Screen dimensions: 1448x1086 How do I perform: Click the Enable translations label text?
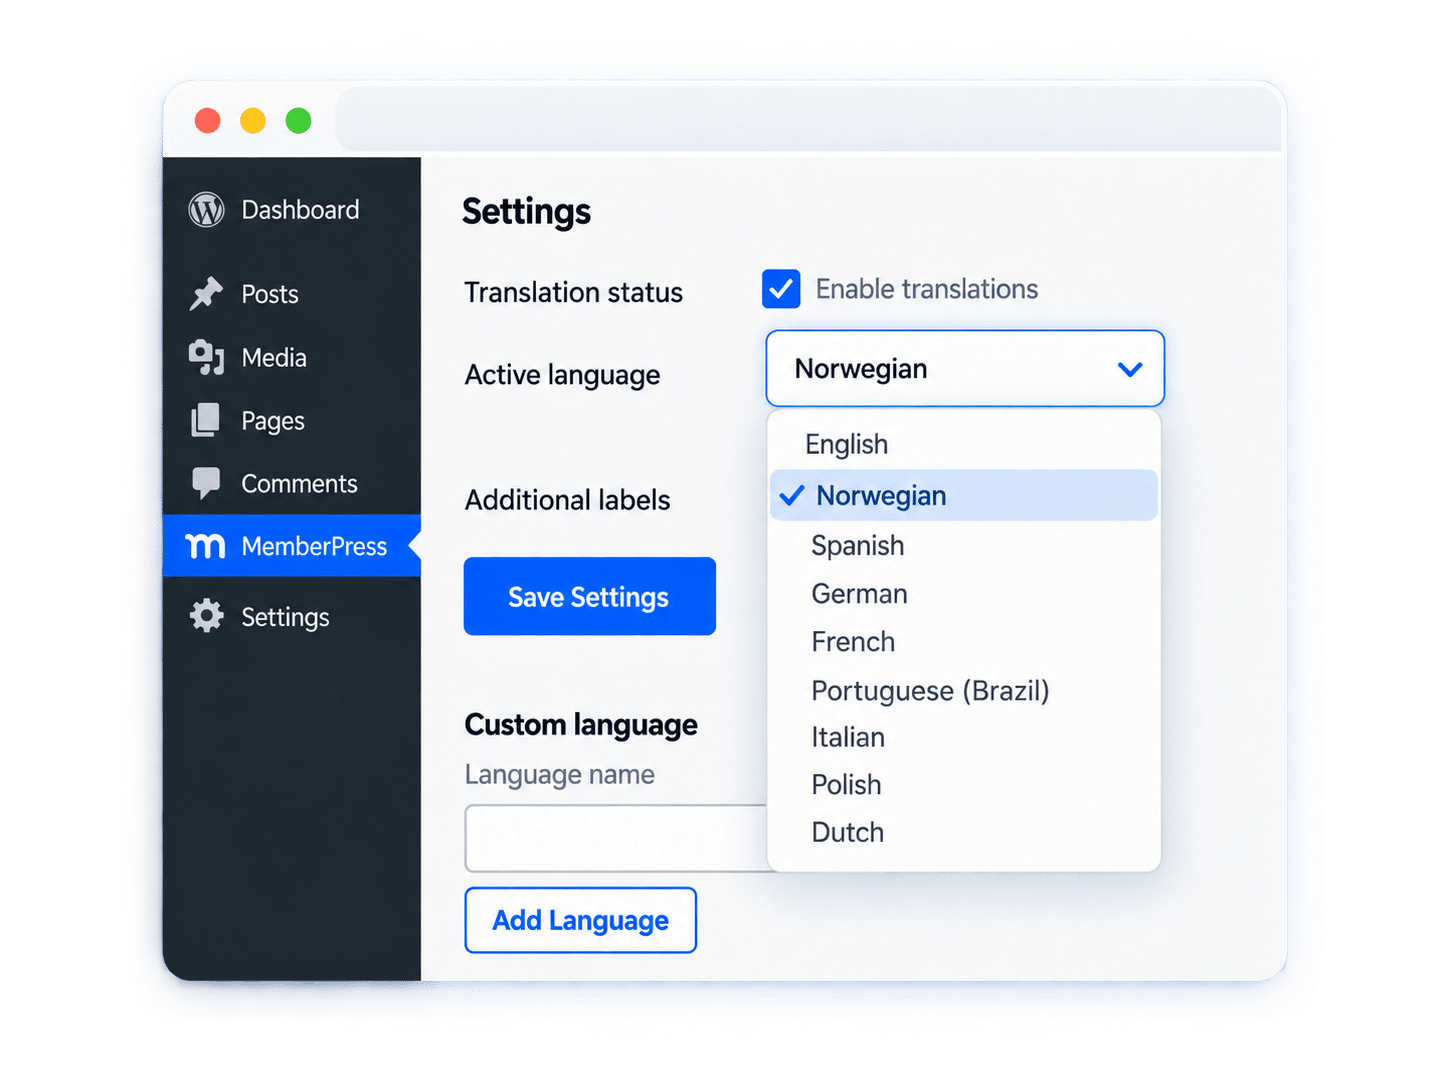pos(927,289)
